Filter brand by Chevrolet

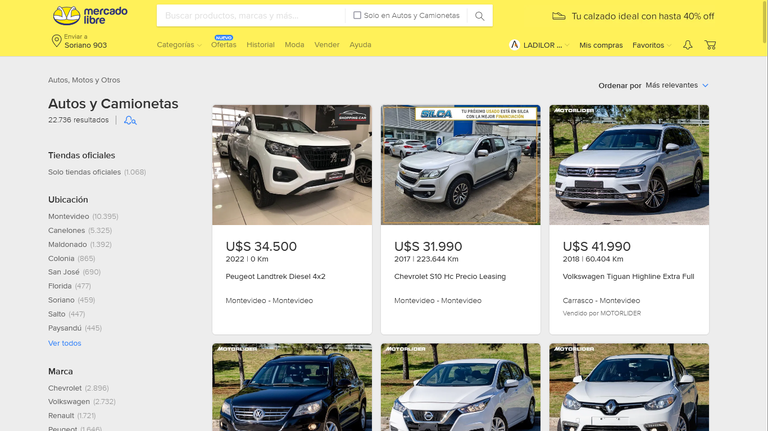pos(78,388)
